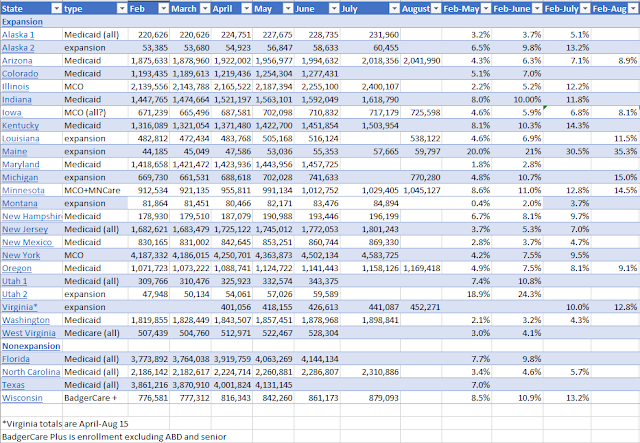Click the New Mexico state link
This screenshot has height=443, width=640.
(x=27, y=242)
